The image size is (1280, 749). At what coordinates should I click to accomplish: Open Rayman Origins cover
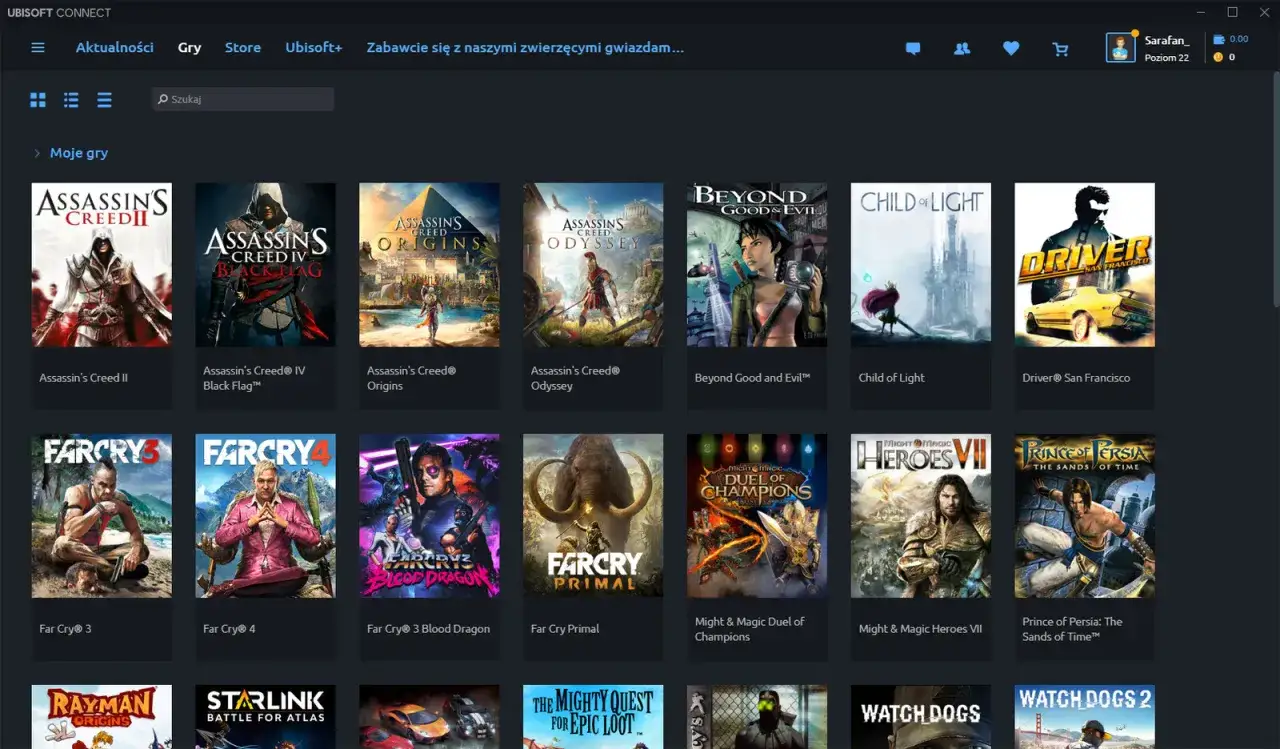pyautogui.click(x=102, y=717)
